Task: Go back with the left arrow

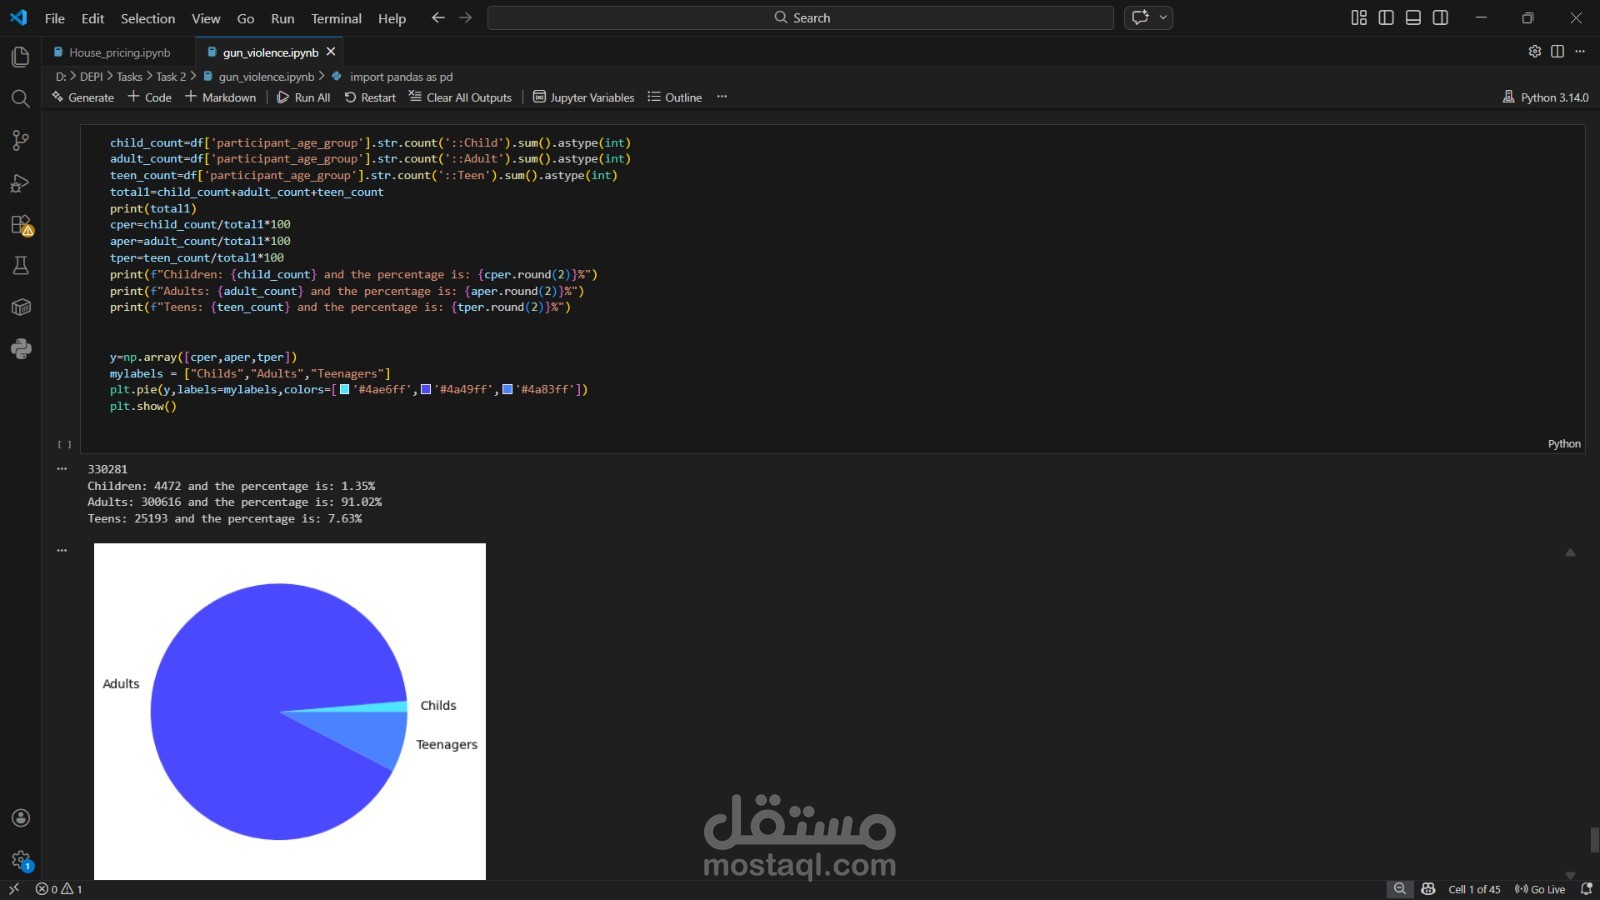Action: [438, 18]
